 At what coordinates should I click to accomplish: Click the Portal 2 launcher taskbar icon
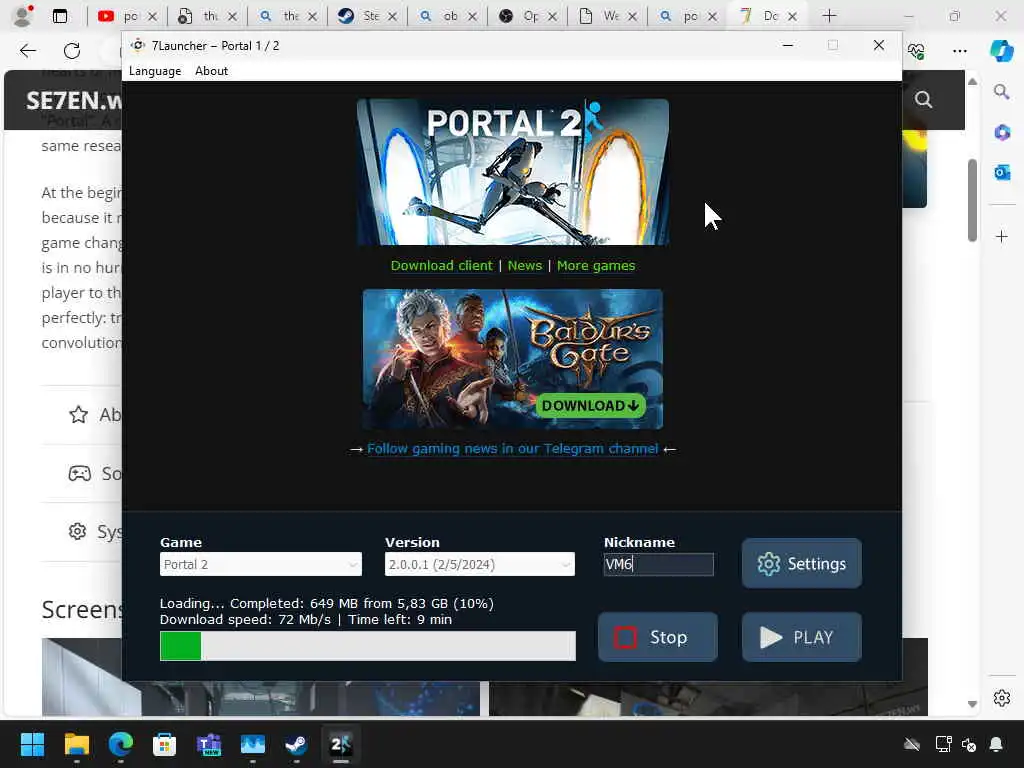tap(341, 744)
